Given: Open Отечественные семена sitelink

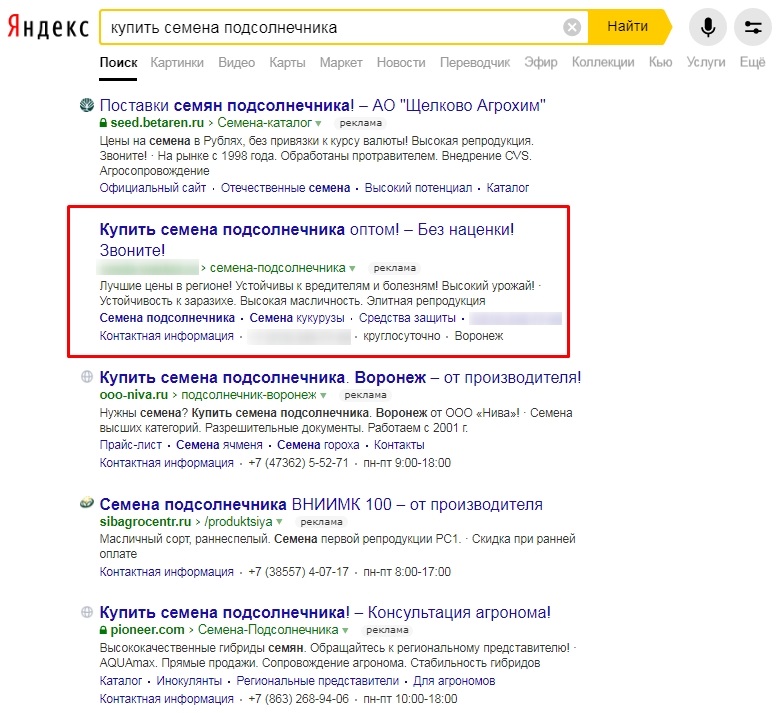Looking at the screenshot, I should [x=285, y=188].
